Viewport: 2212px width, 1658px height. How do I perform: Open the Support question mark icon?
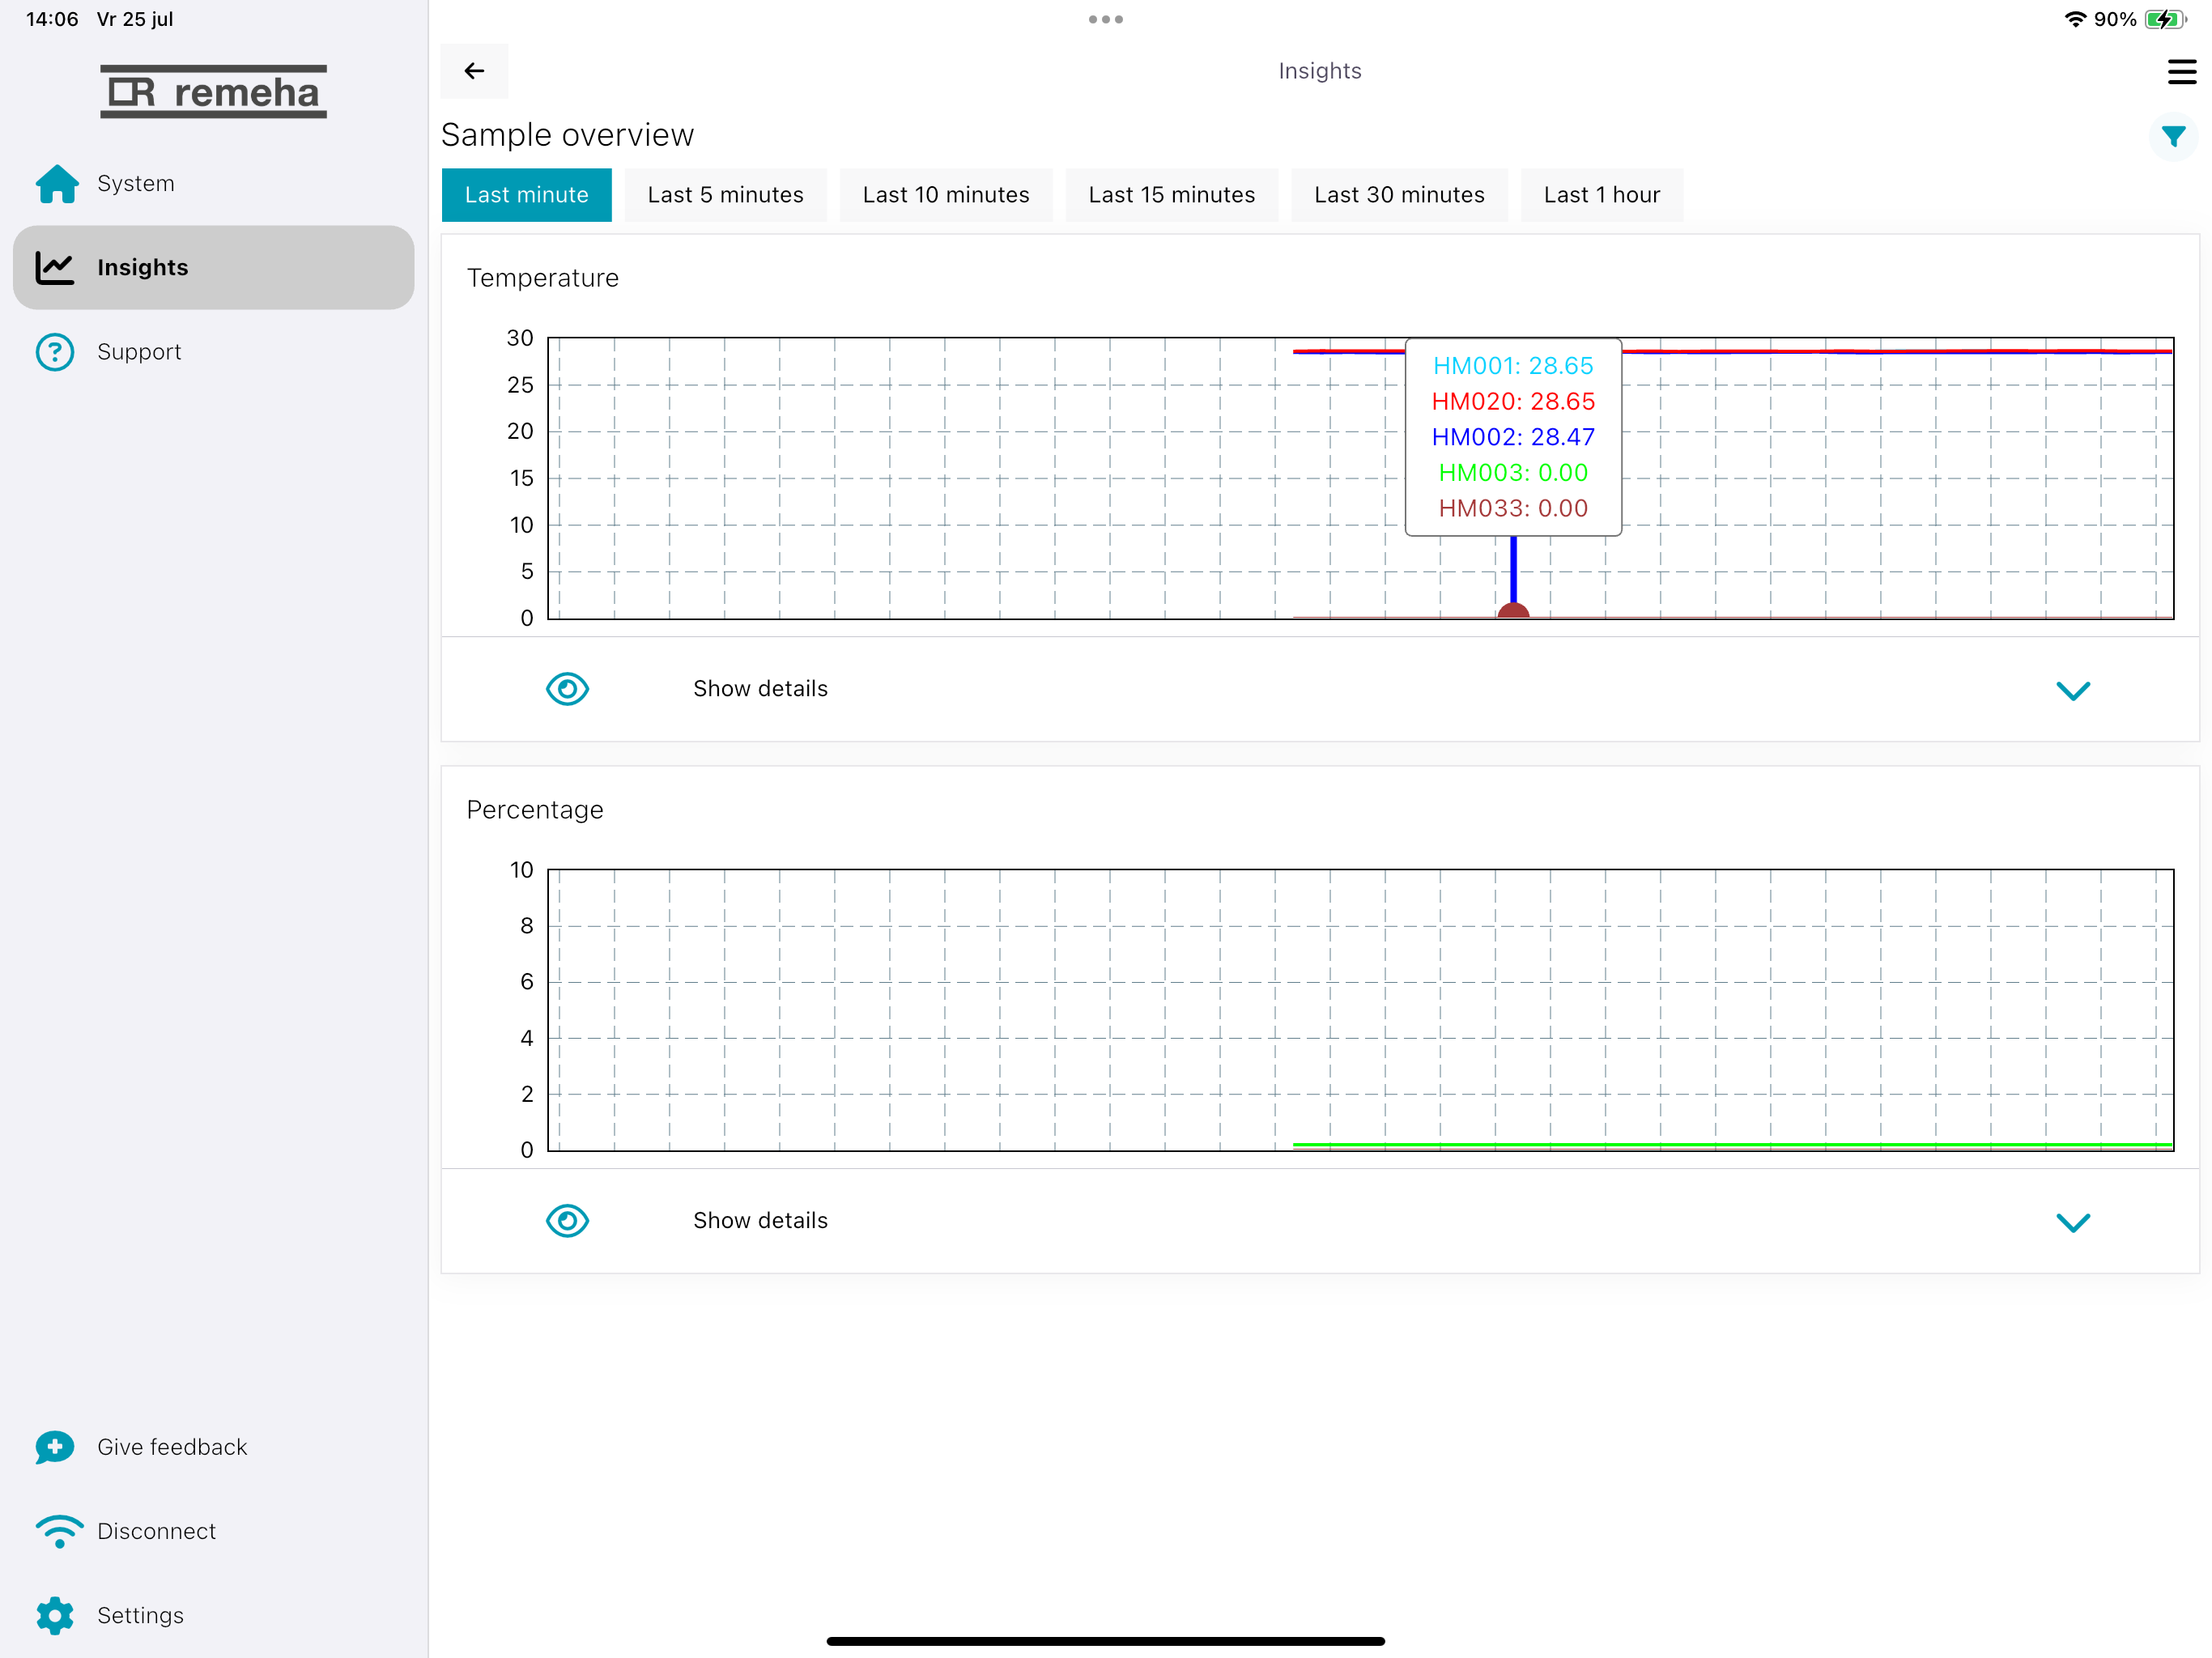pyautogui.click(x=55, y=352)
